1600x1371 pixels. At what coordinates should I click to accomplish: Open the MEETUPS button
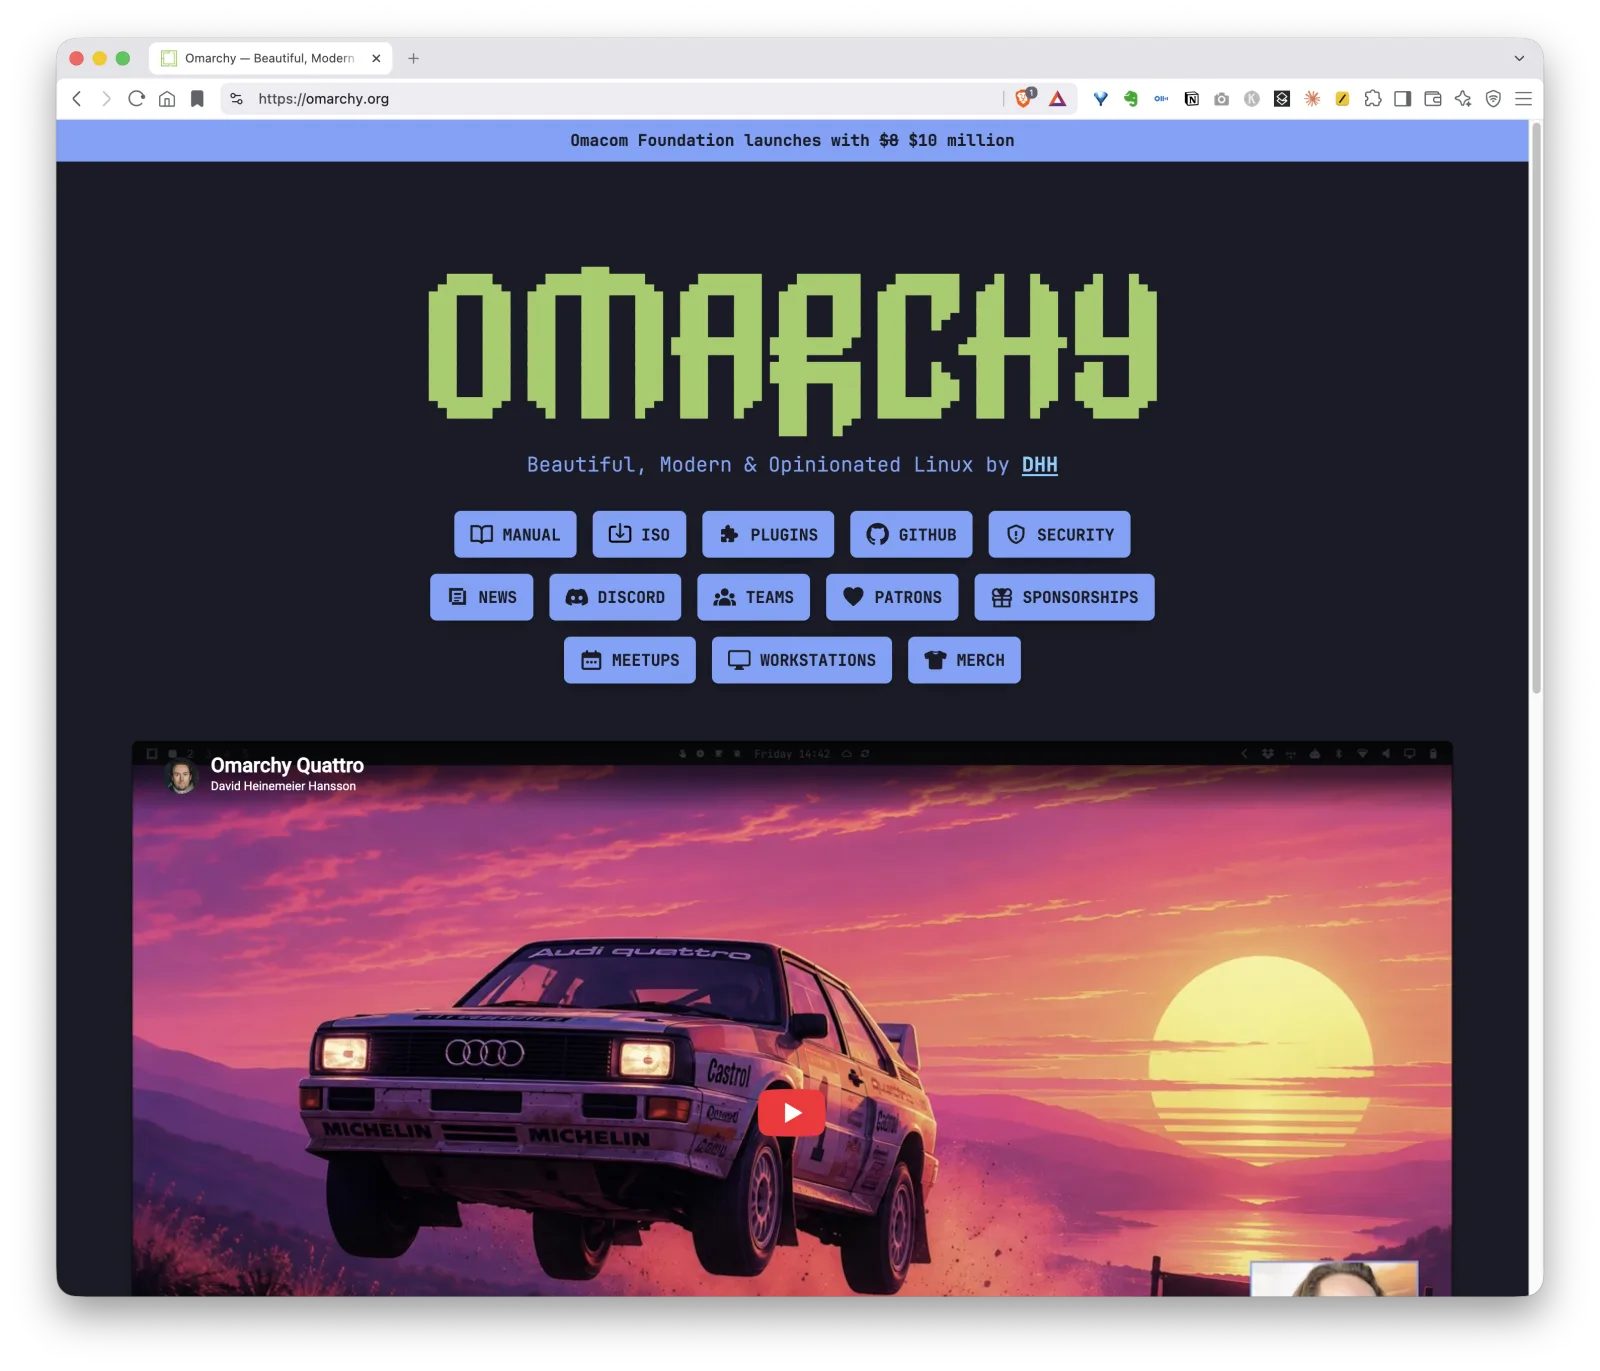tap(630, 660)
